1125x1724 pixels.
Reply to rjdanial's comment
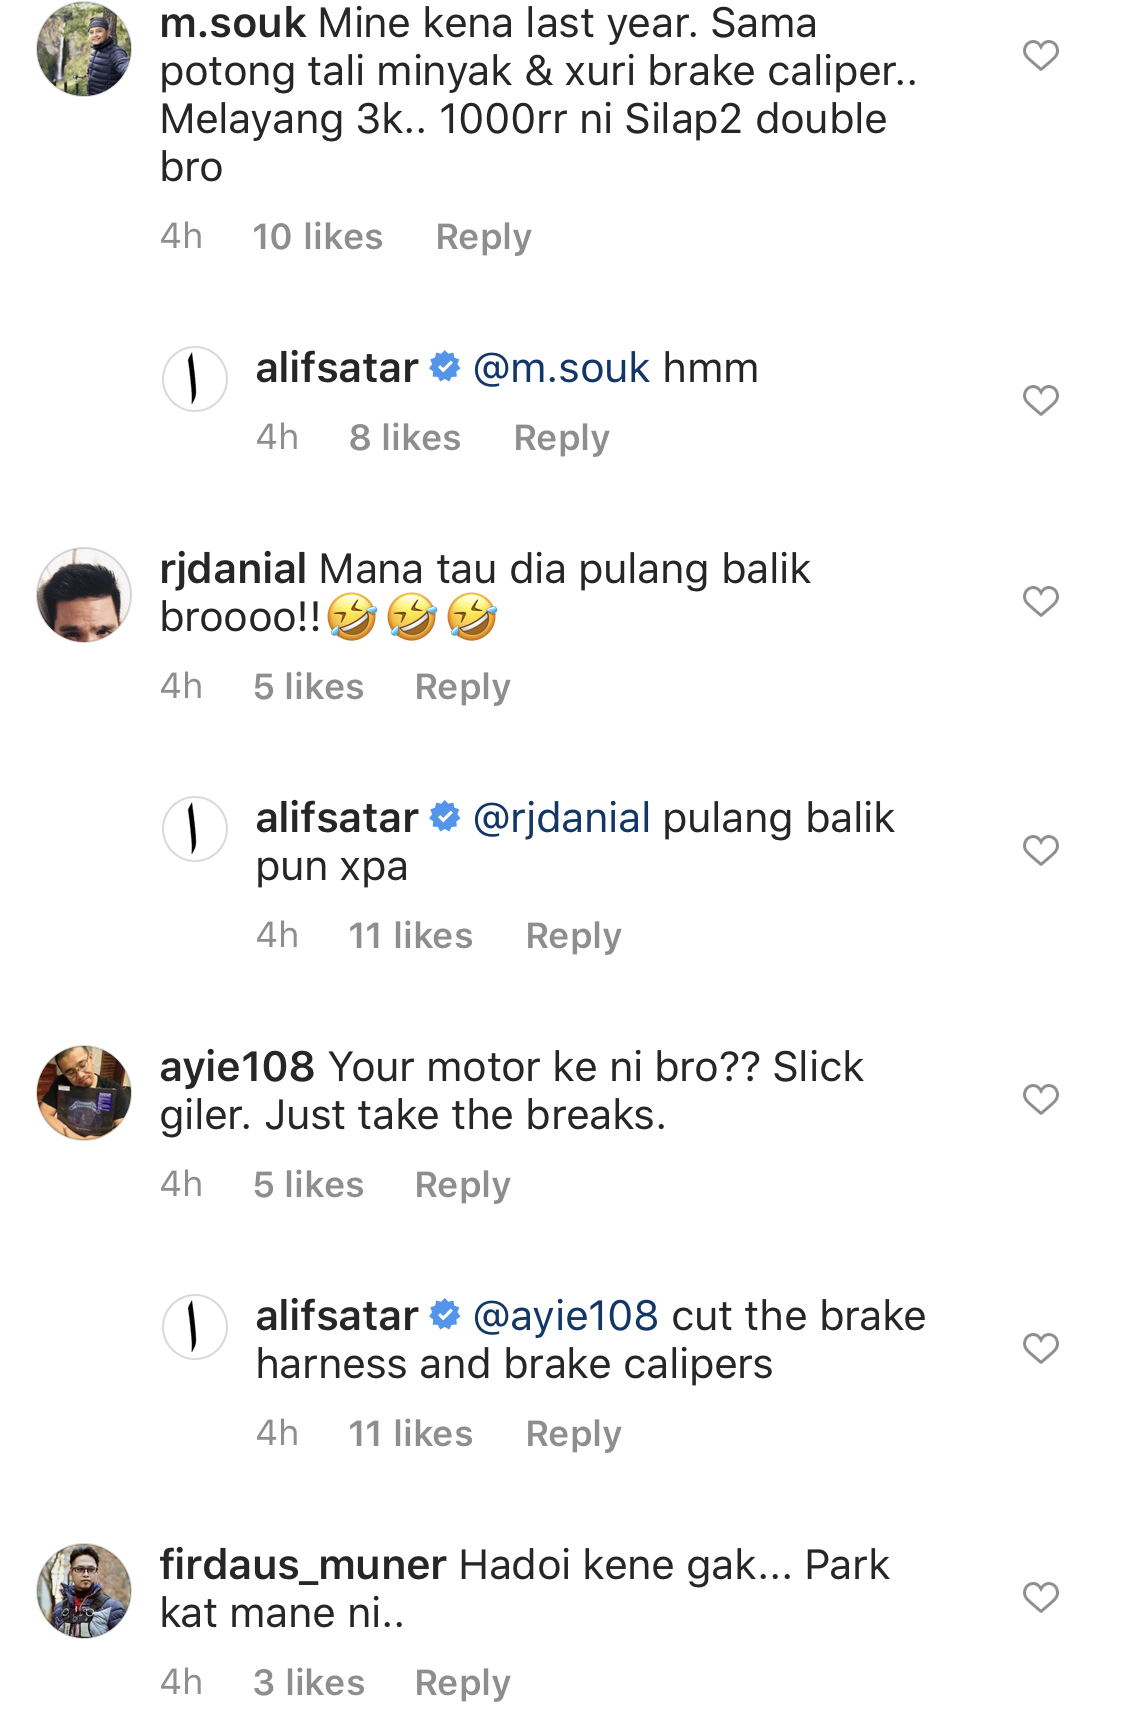coord(462,688)
